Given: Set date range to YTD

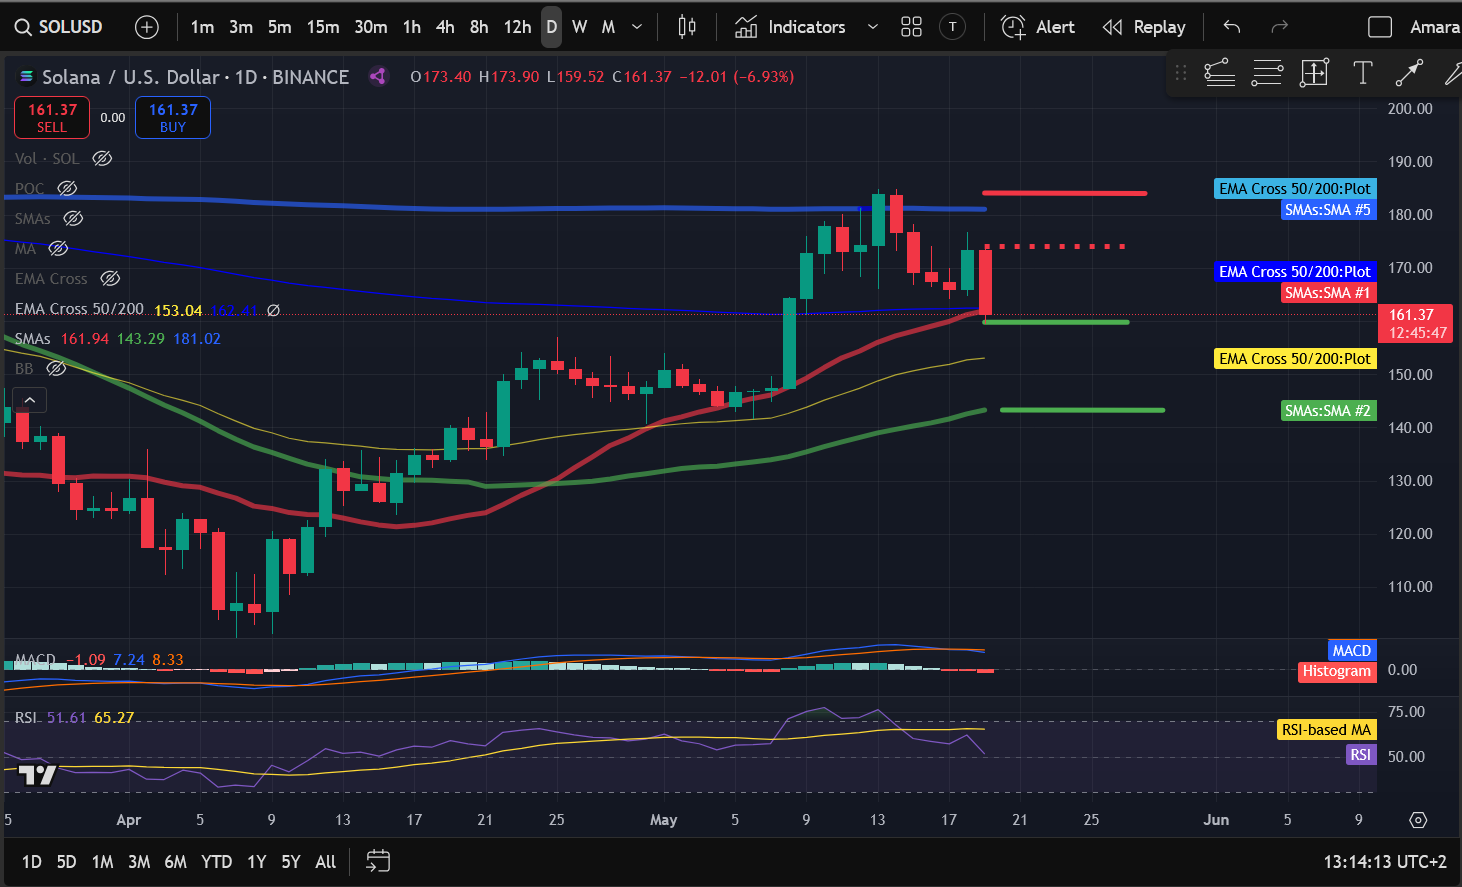Looking at the screenshot, I should (216, 861).
